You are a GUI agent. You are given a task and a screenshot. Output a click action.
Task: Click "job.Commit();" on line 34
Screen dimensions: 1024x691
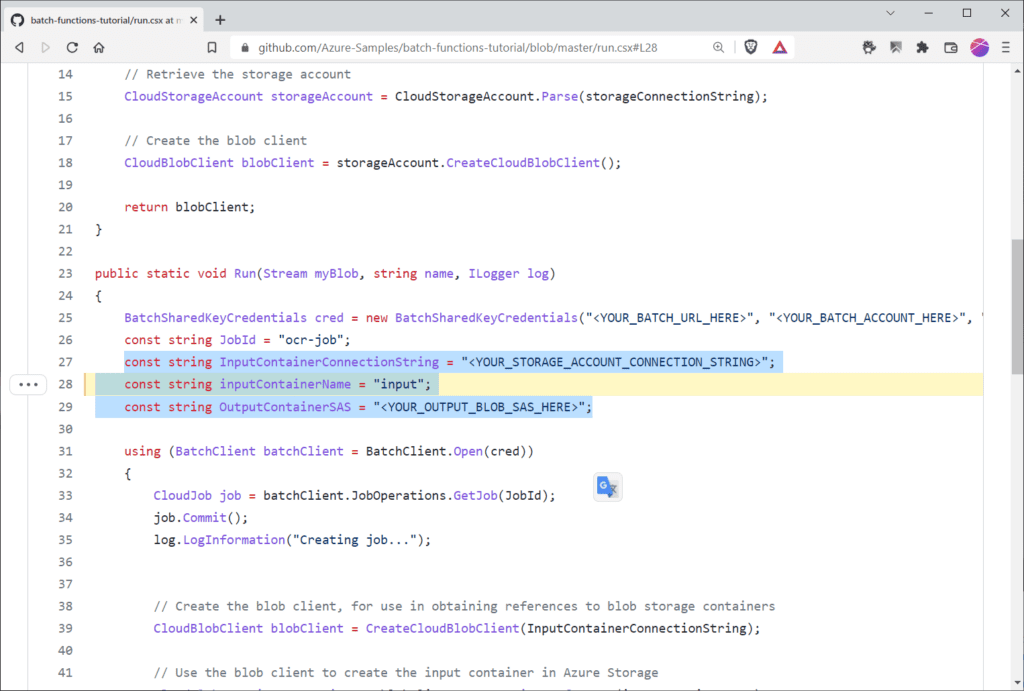201,518
